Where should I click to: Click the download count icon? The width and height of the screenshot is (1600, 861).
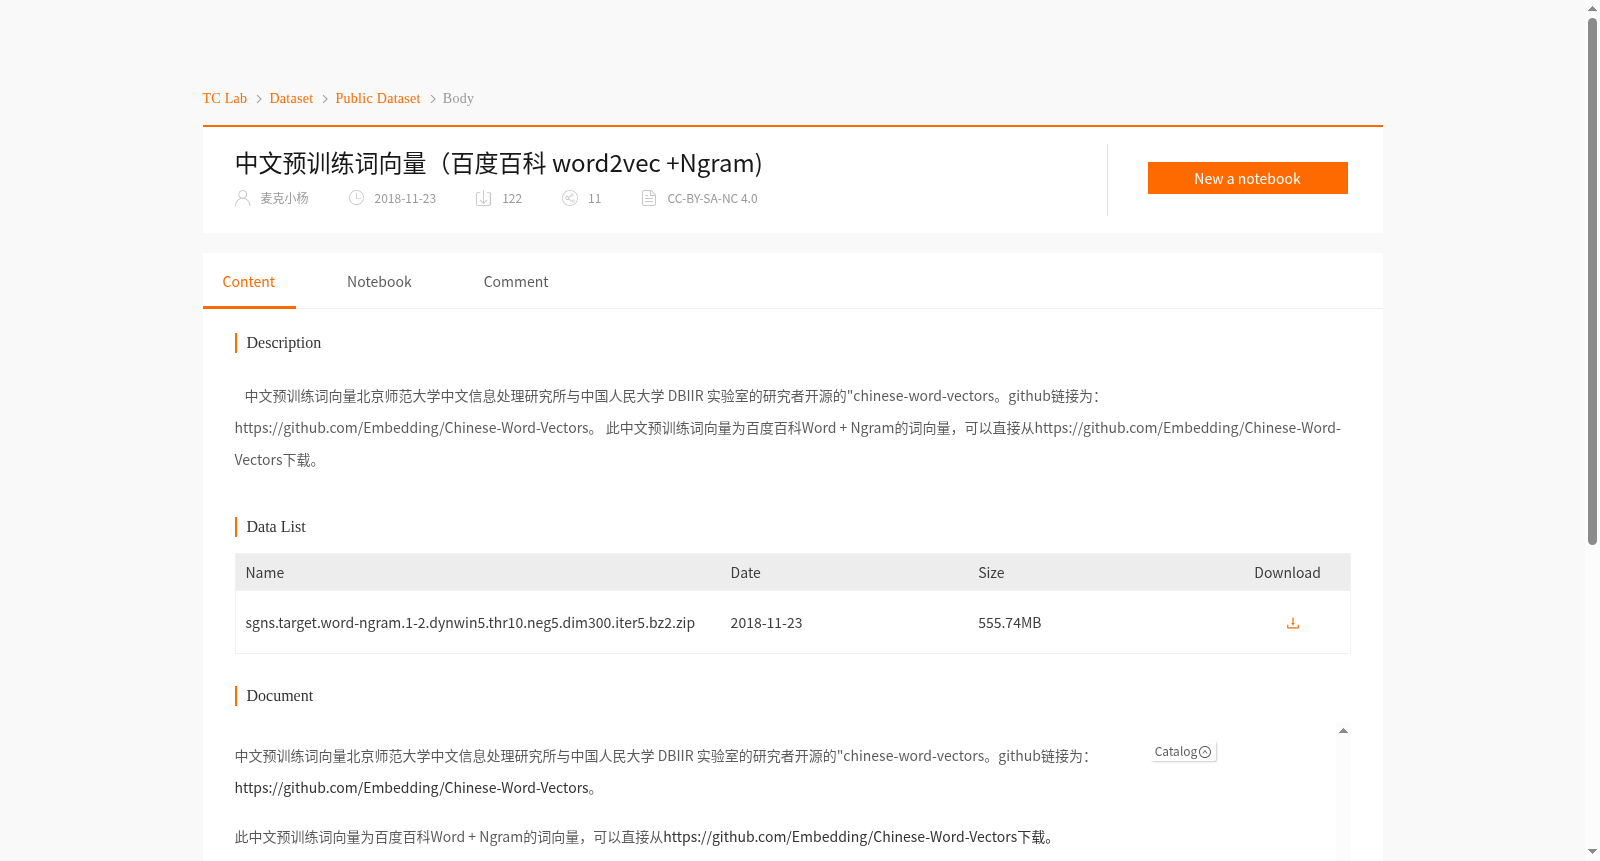483,198
